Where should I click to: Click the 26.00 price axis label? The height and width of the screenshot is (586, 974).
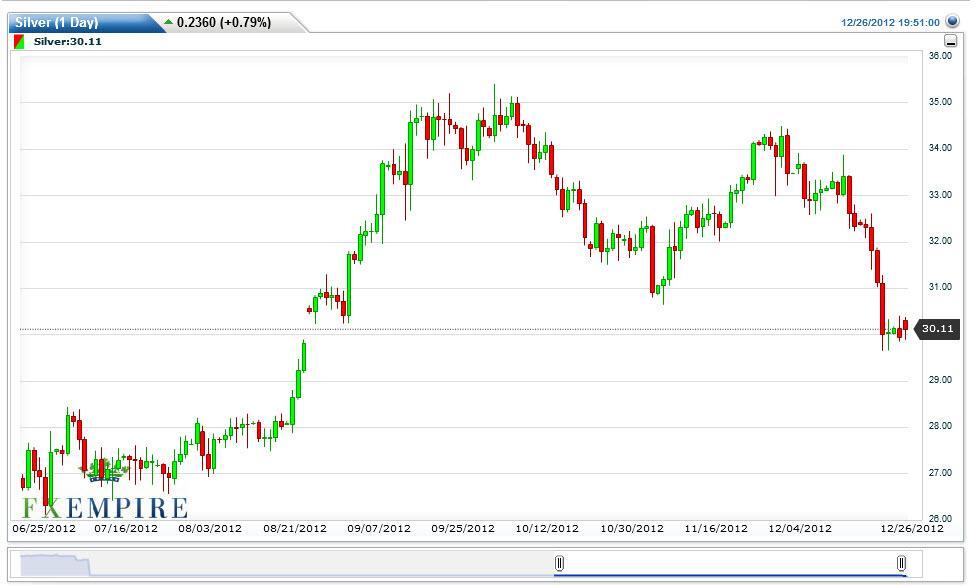pyautogui.click(x=939, y=518)
